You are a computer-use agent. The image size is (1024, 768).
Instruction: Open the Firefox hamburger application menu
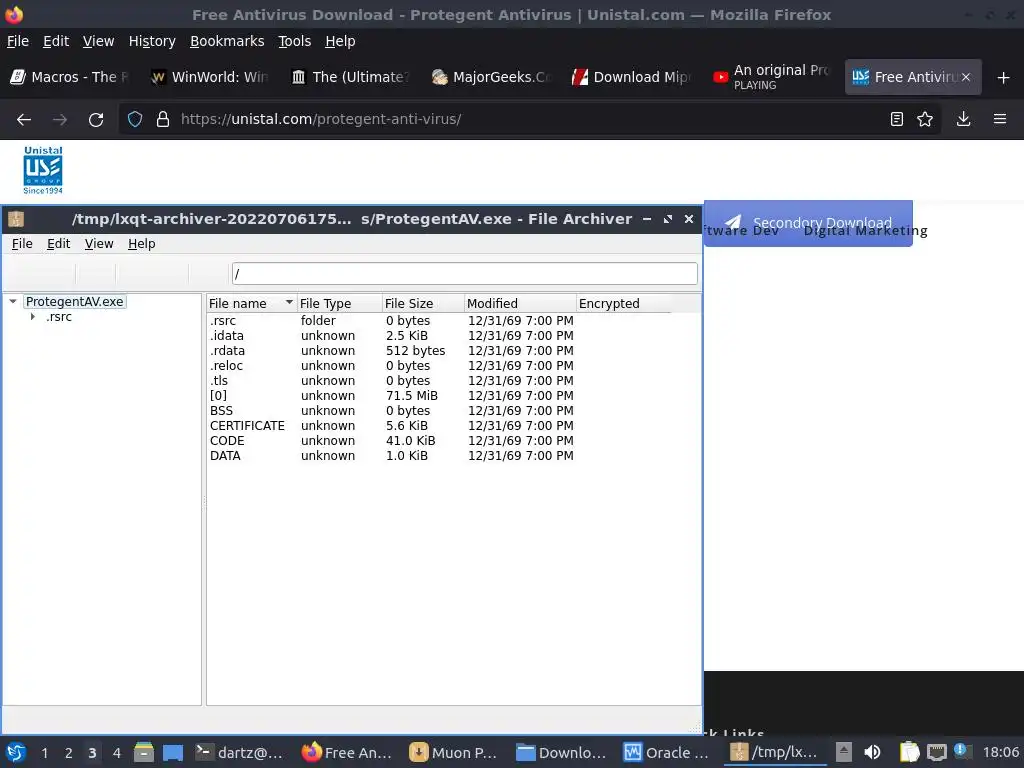(1000, 120)
